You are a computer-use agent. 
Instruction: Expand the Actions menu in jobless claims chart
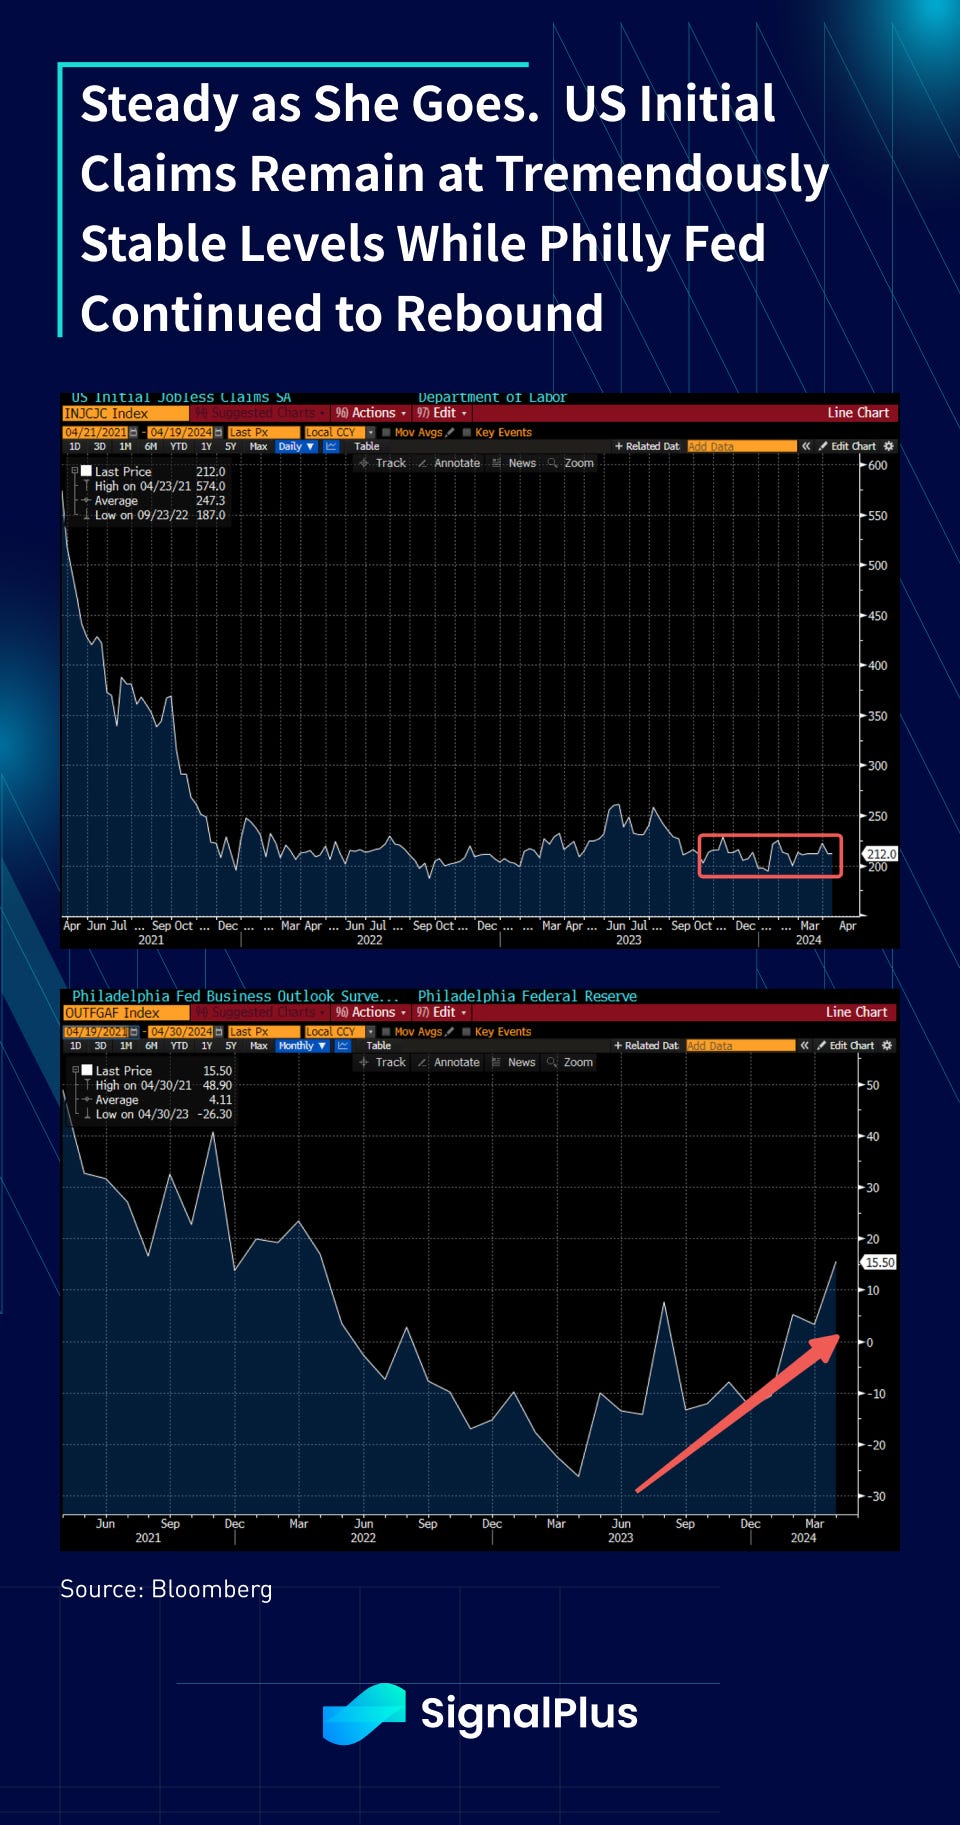371,413
